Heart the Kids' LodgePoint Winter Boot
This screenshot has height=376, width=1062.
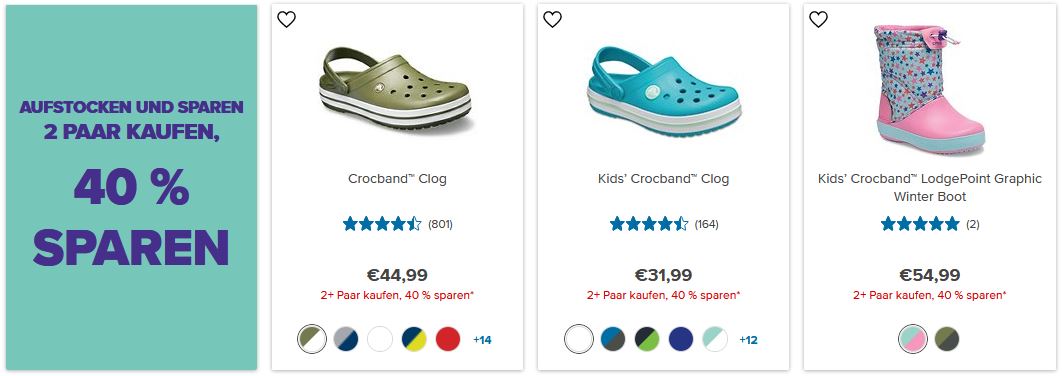point(819,20)
